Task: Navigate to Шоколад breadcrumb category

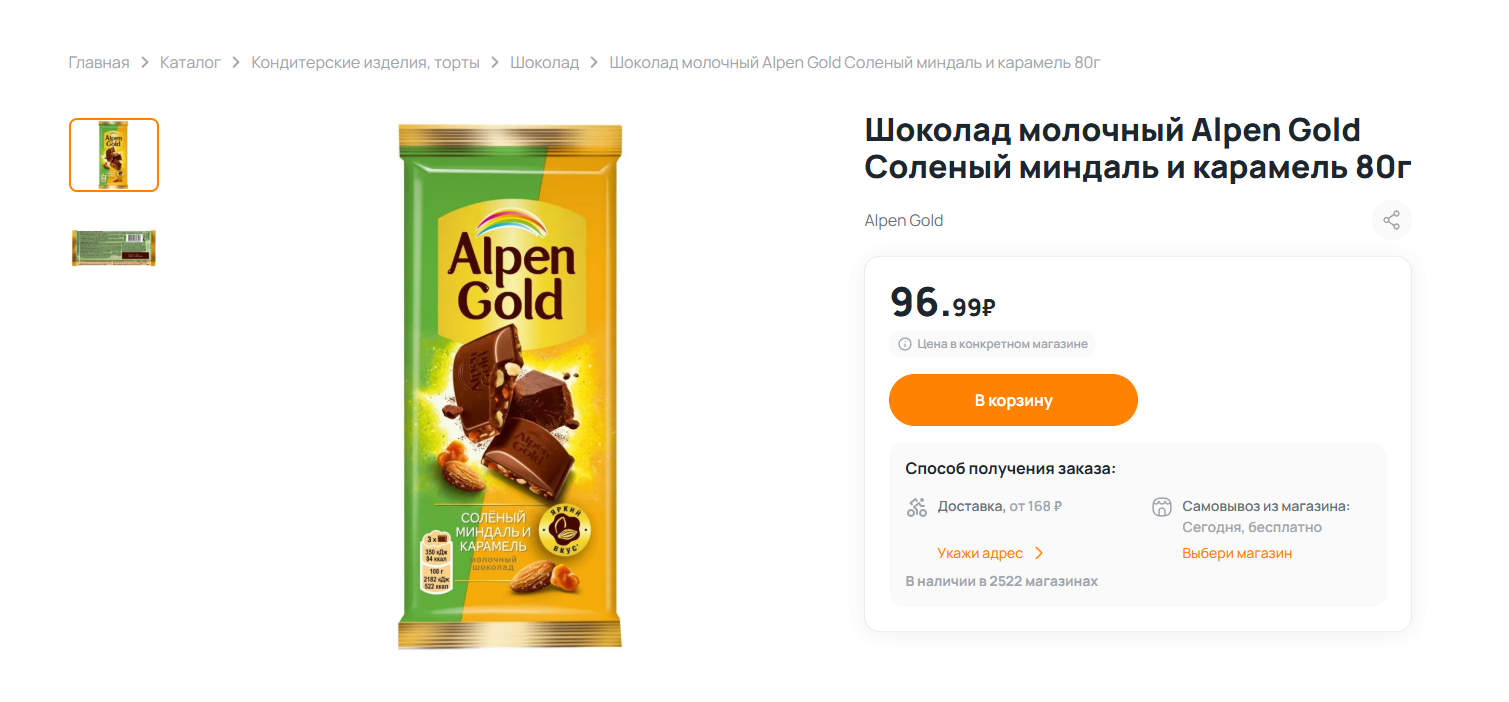Action: click(544, 63)
